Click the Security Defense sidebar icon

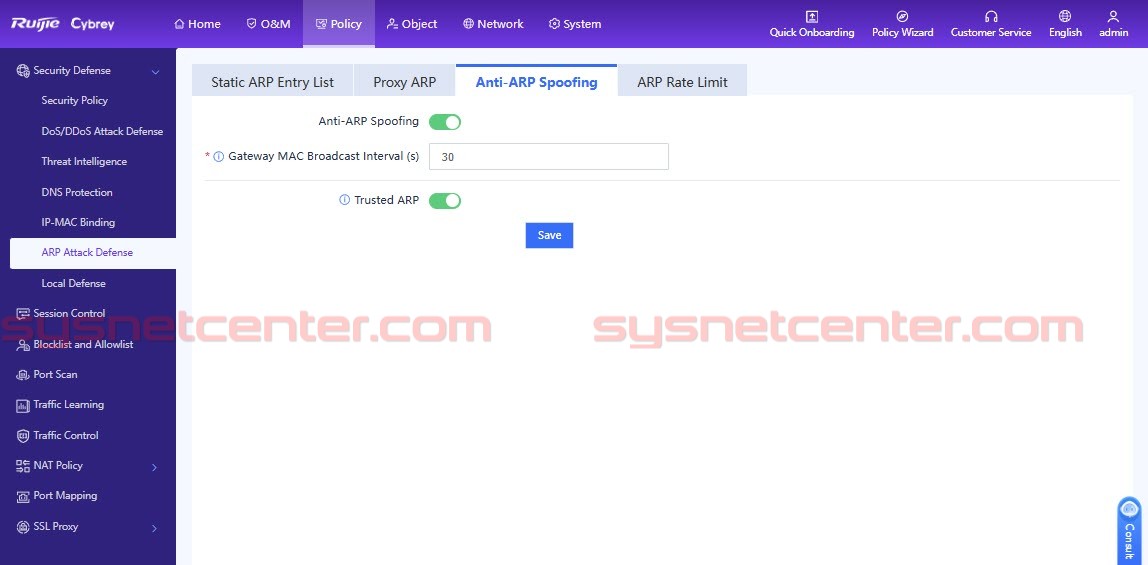pyautogui.click(x=23, y=71)
